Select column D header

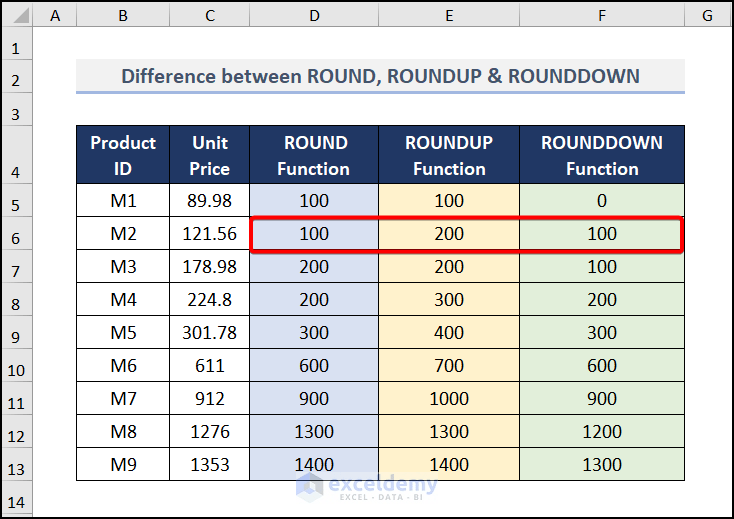coord(314,15)
